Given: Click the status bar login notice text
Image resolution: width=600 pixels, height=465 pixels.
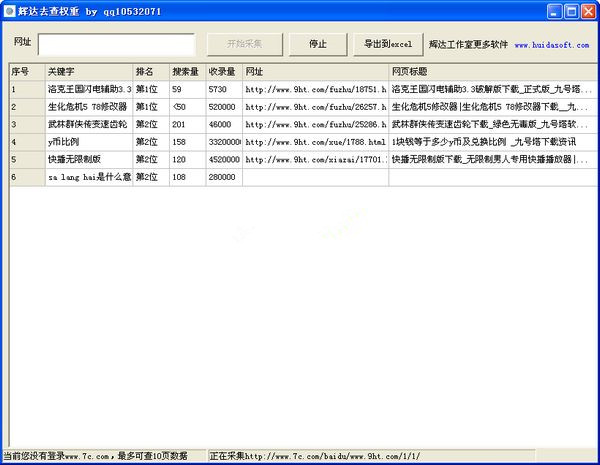Looking at the screenshot, I should coord(96,456).
